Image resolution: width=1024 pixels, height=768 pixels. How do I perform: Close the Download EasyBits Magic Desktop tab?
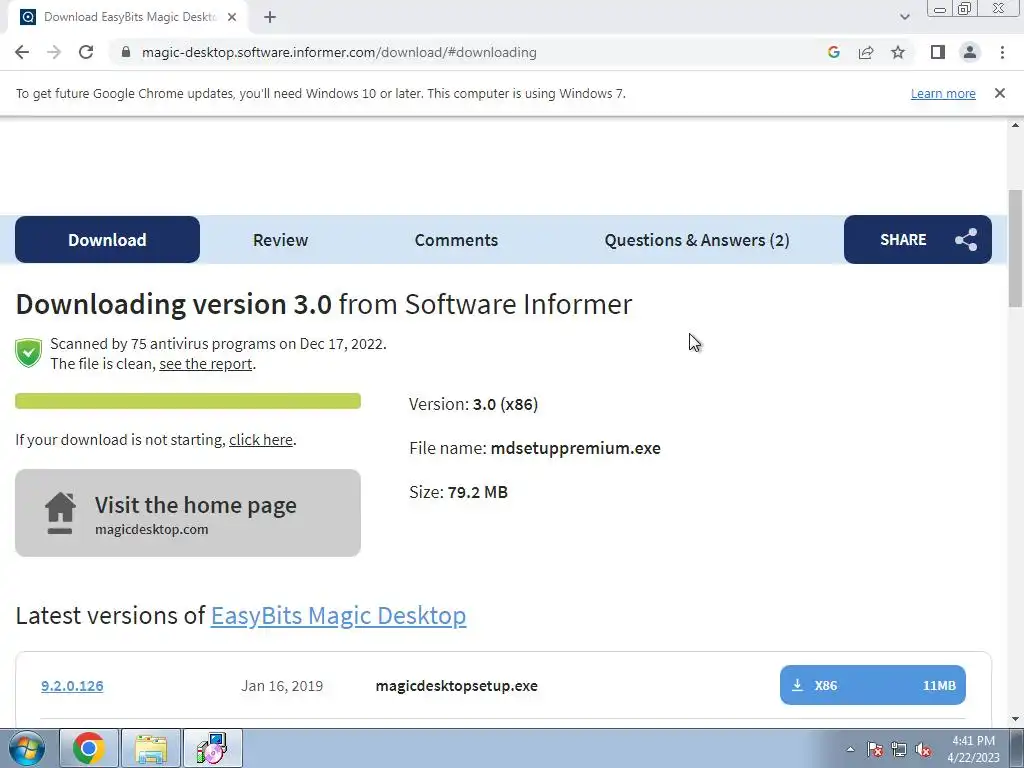(232, 17)
